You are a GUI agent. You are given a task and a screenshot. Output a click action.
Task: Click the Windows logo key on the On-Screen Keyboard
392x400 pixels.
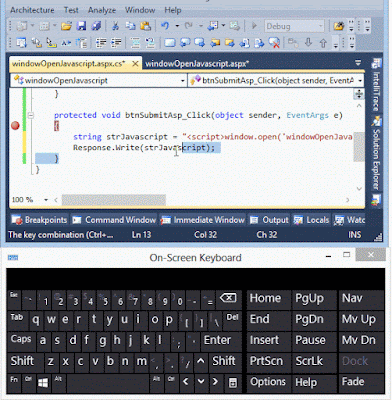click(43, 383)
